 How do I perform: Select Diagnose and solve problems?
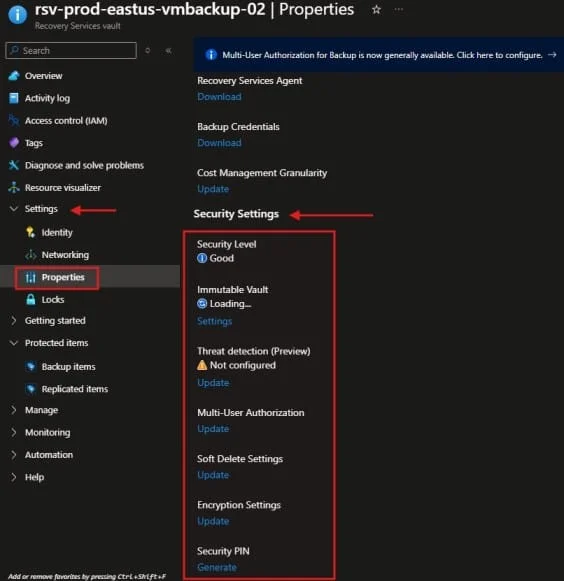tap(84, 165)
